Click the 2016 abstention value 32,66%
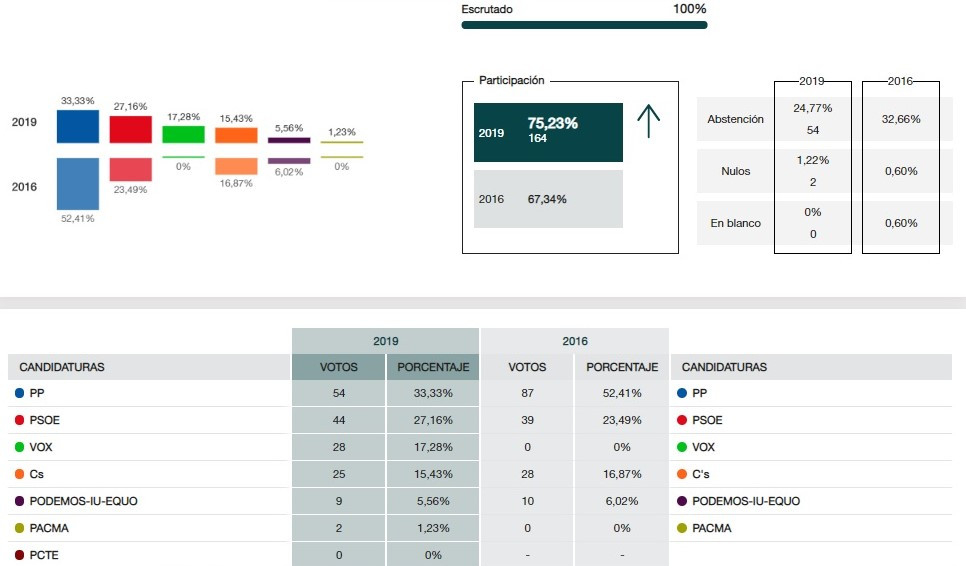This screenshot has height=566, width=966. (901, 119)
